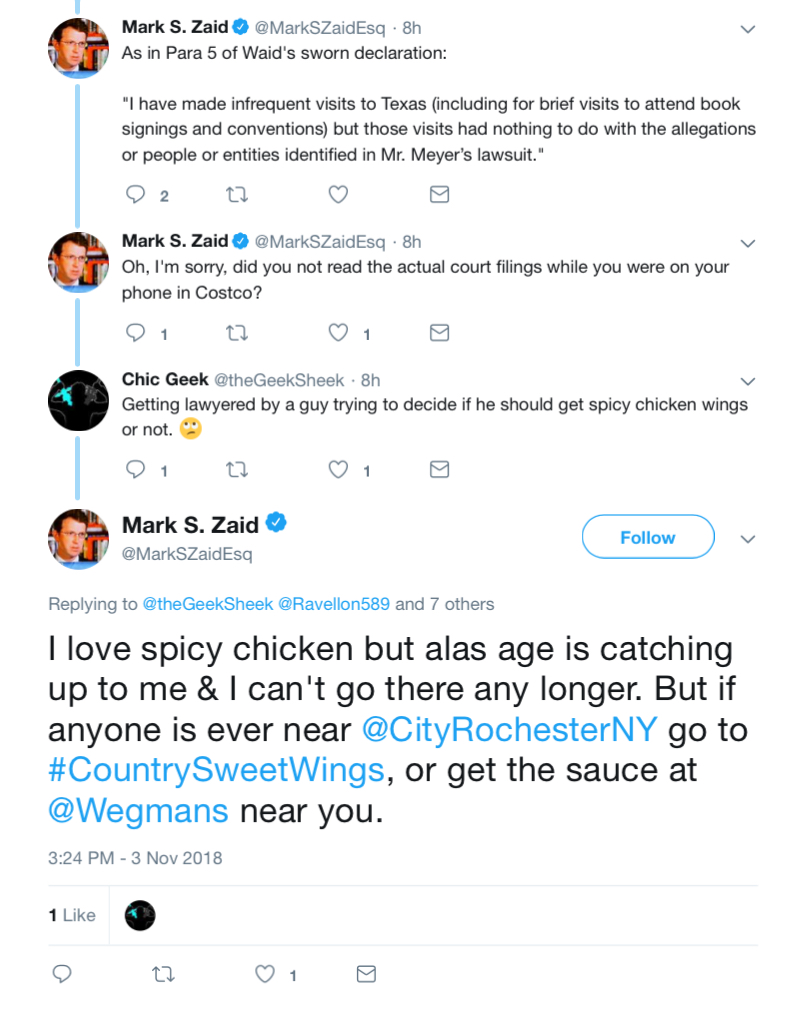Like the main tweet about spicy chicken
Screen dimensions: 808x1017
point(265,974)
